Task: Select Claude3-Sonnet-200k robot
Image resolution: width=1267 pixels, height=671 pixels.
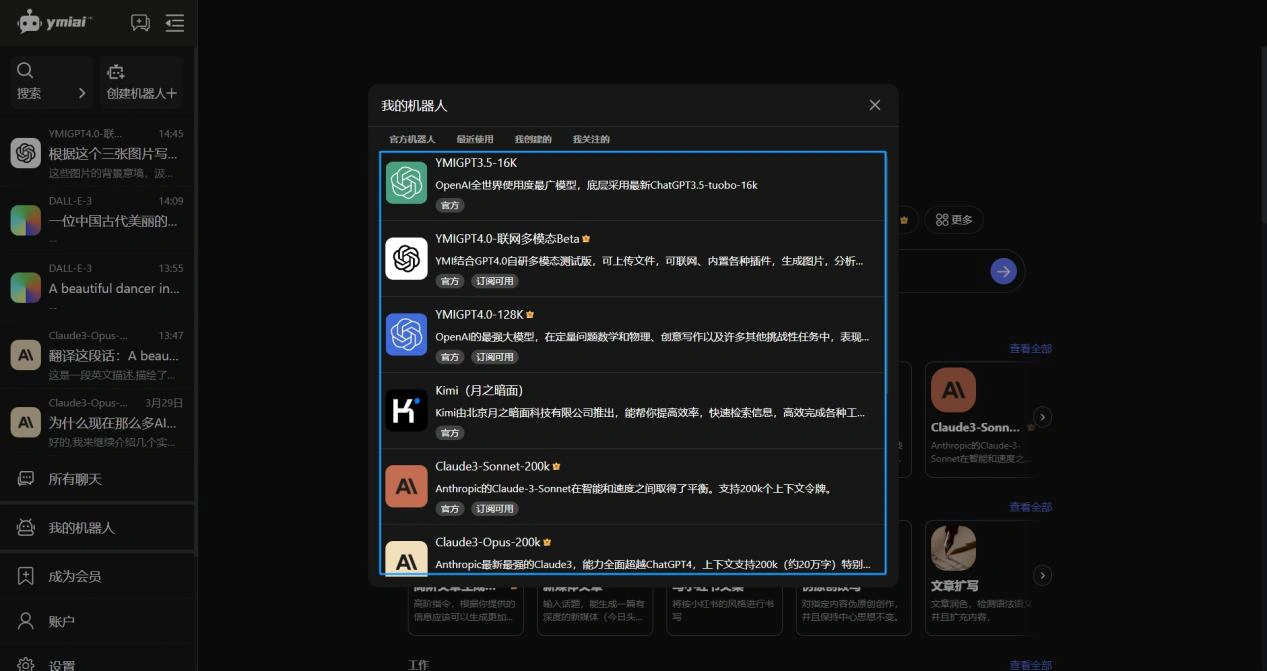Action: click(x=633, y=487)
